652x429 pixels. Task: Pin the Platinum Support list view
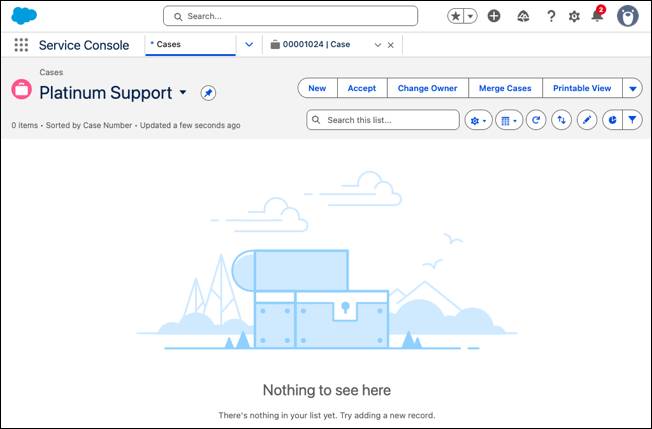(208, 93)
